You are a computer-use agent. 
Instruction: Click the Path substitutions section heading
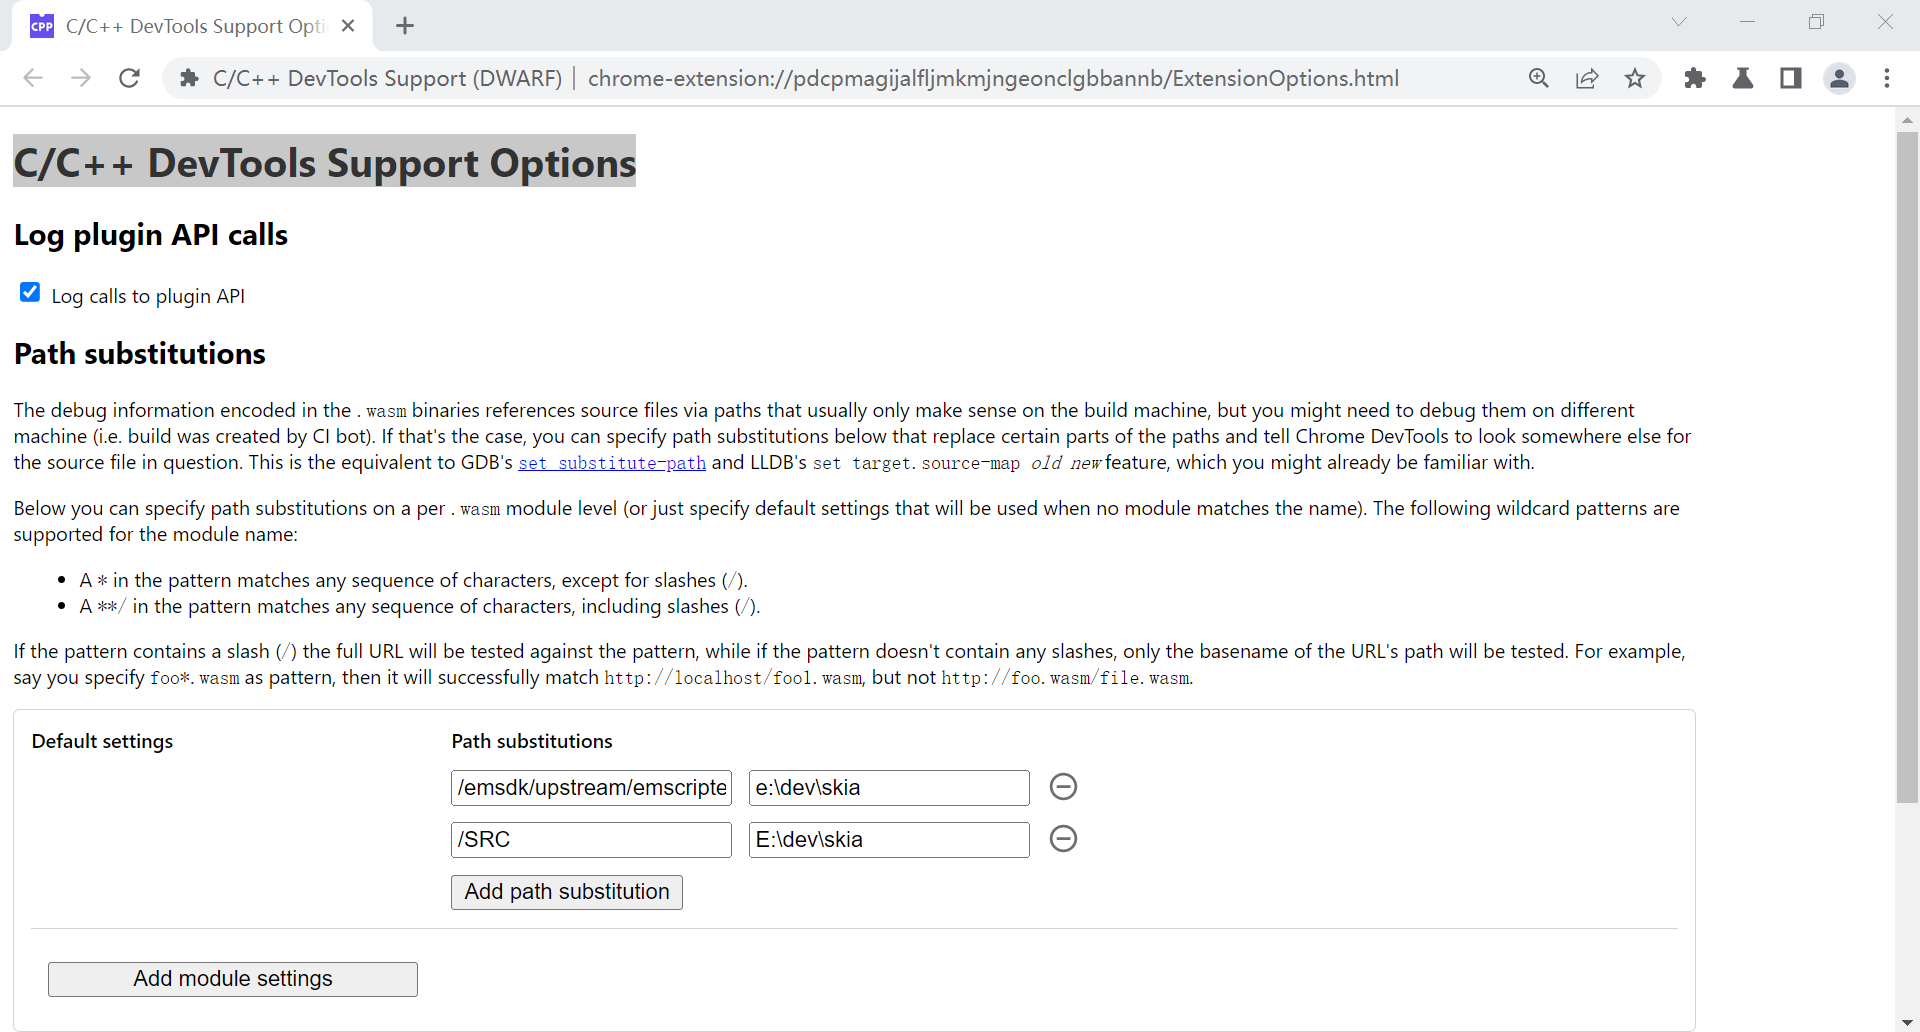(140, 354)
